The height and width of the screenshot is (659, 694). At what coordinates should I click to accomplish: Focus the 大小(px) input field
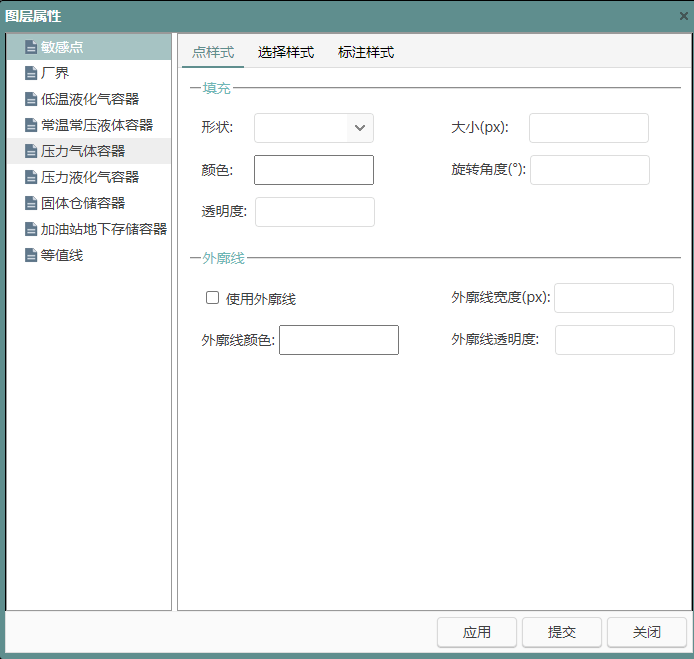[589, 128]
